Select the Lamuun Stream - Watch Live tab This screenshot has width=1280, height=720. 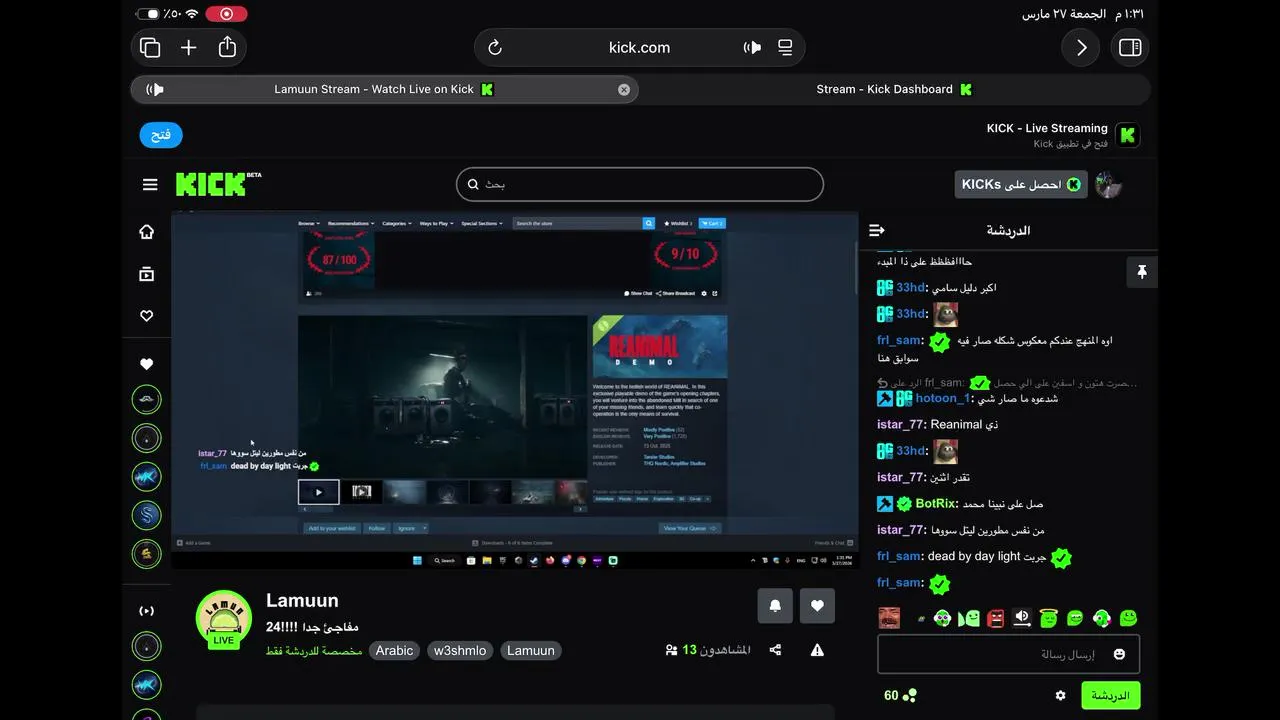coord(384,89)
